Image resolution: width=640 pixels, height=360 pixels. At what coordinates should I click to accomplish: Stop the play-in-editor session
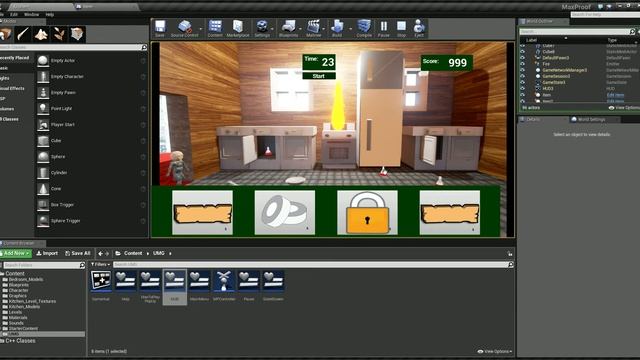402,29
